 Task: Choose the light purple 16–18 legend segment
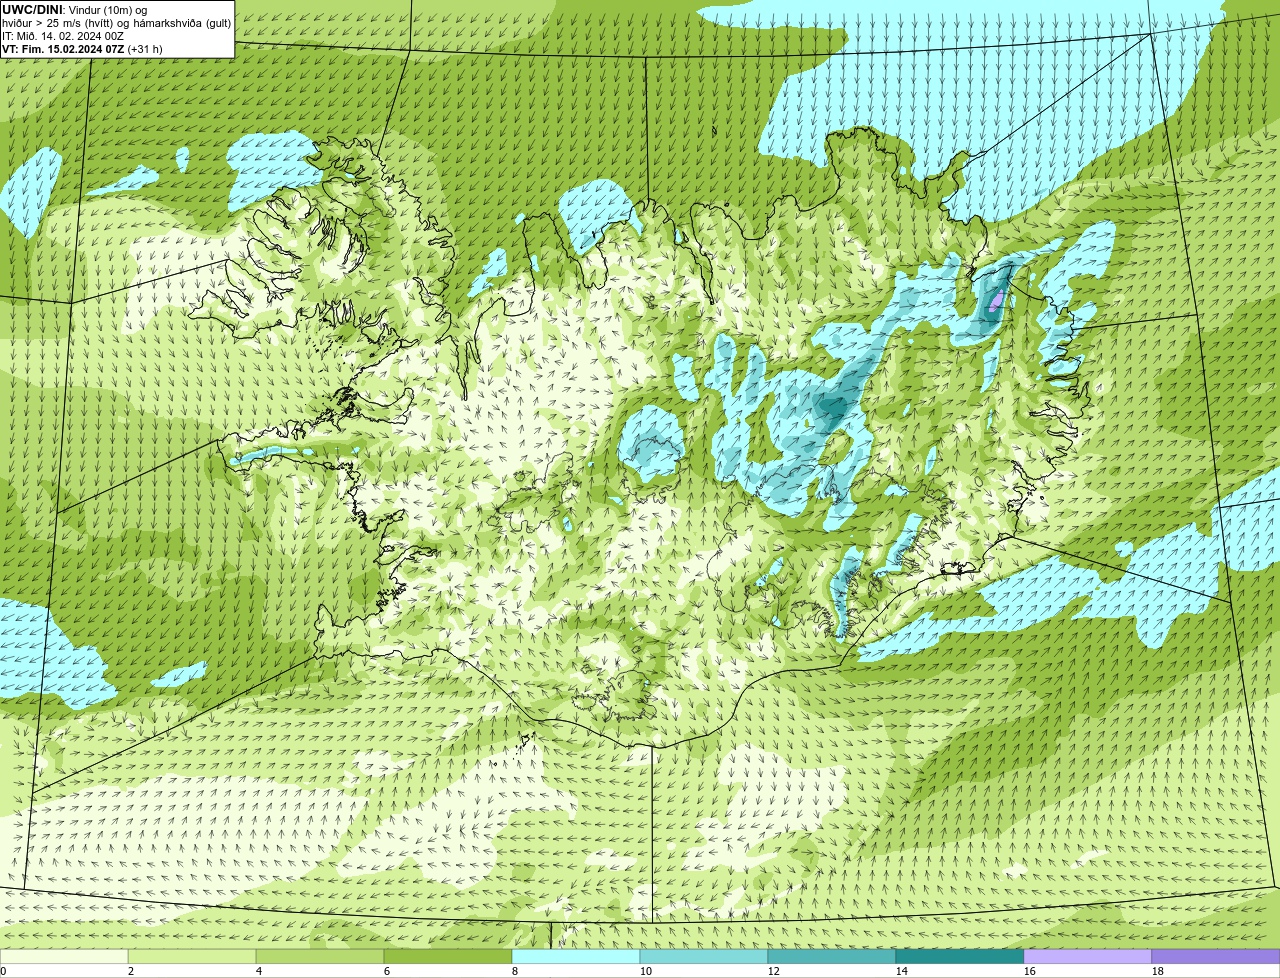1088,957
